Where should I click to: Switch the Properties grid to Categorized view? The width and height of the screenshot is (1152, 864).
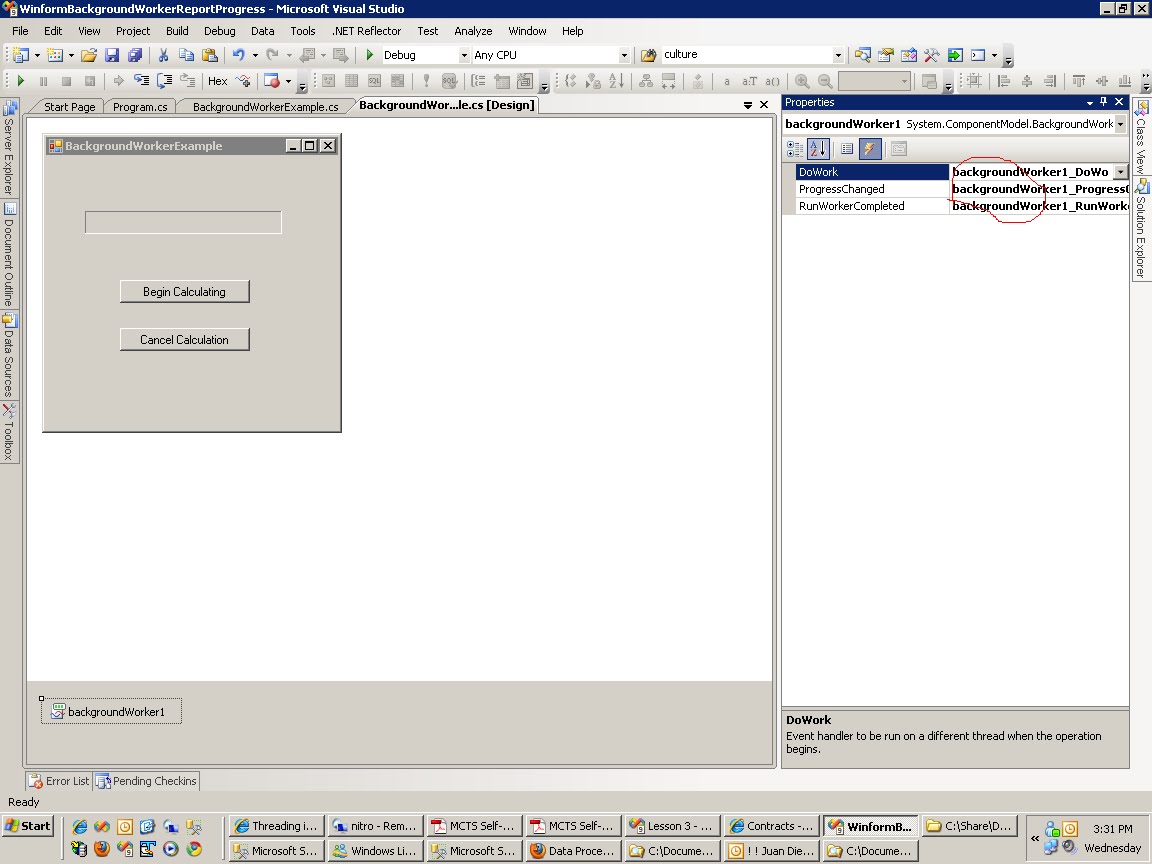tap(795, 149)
